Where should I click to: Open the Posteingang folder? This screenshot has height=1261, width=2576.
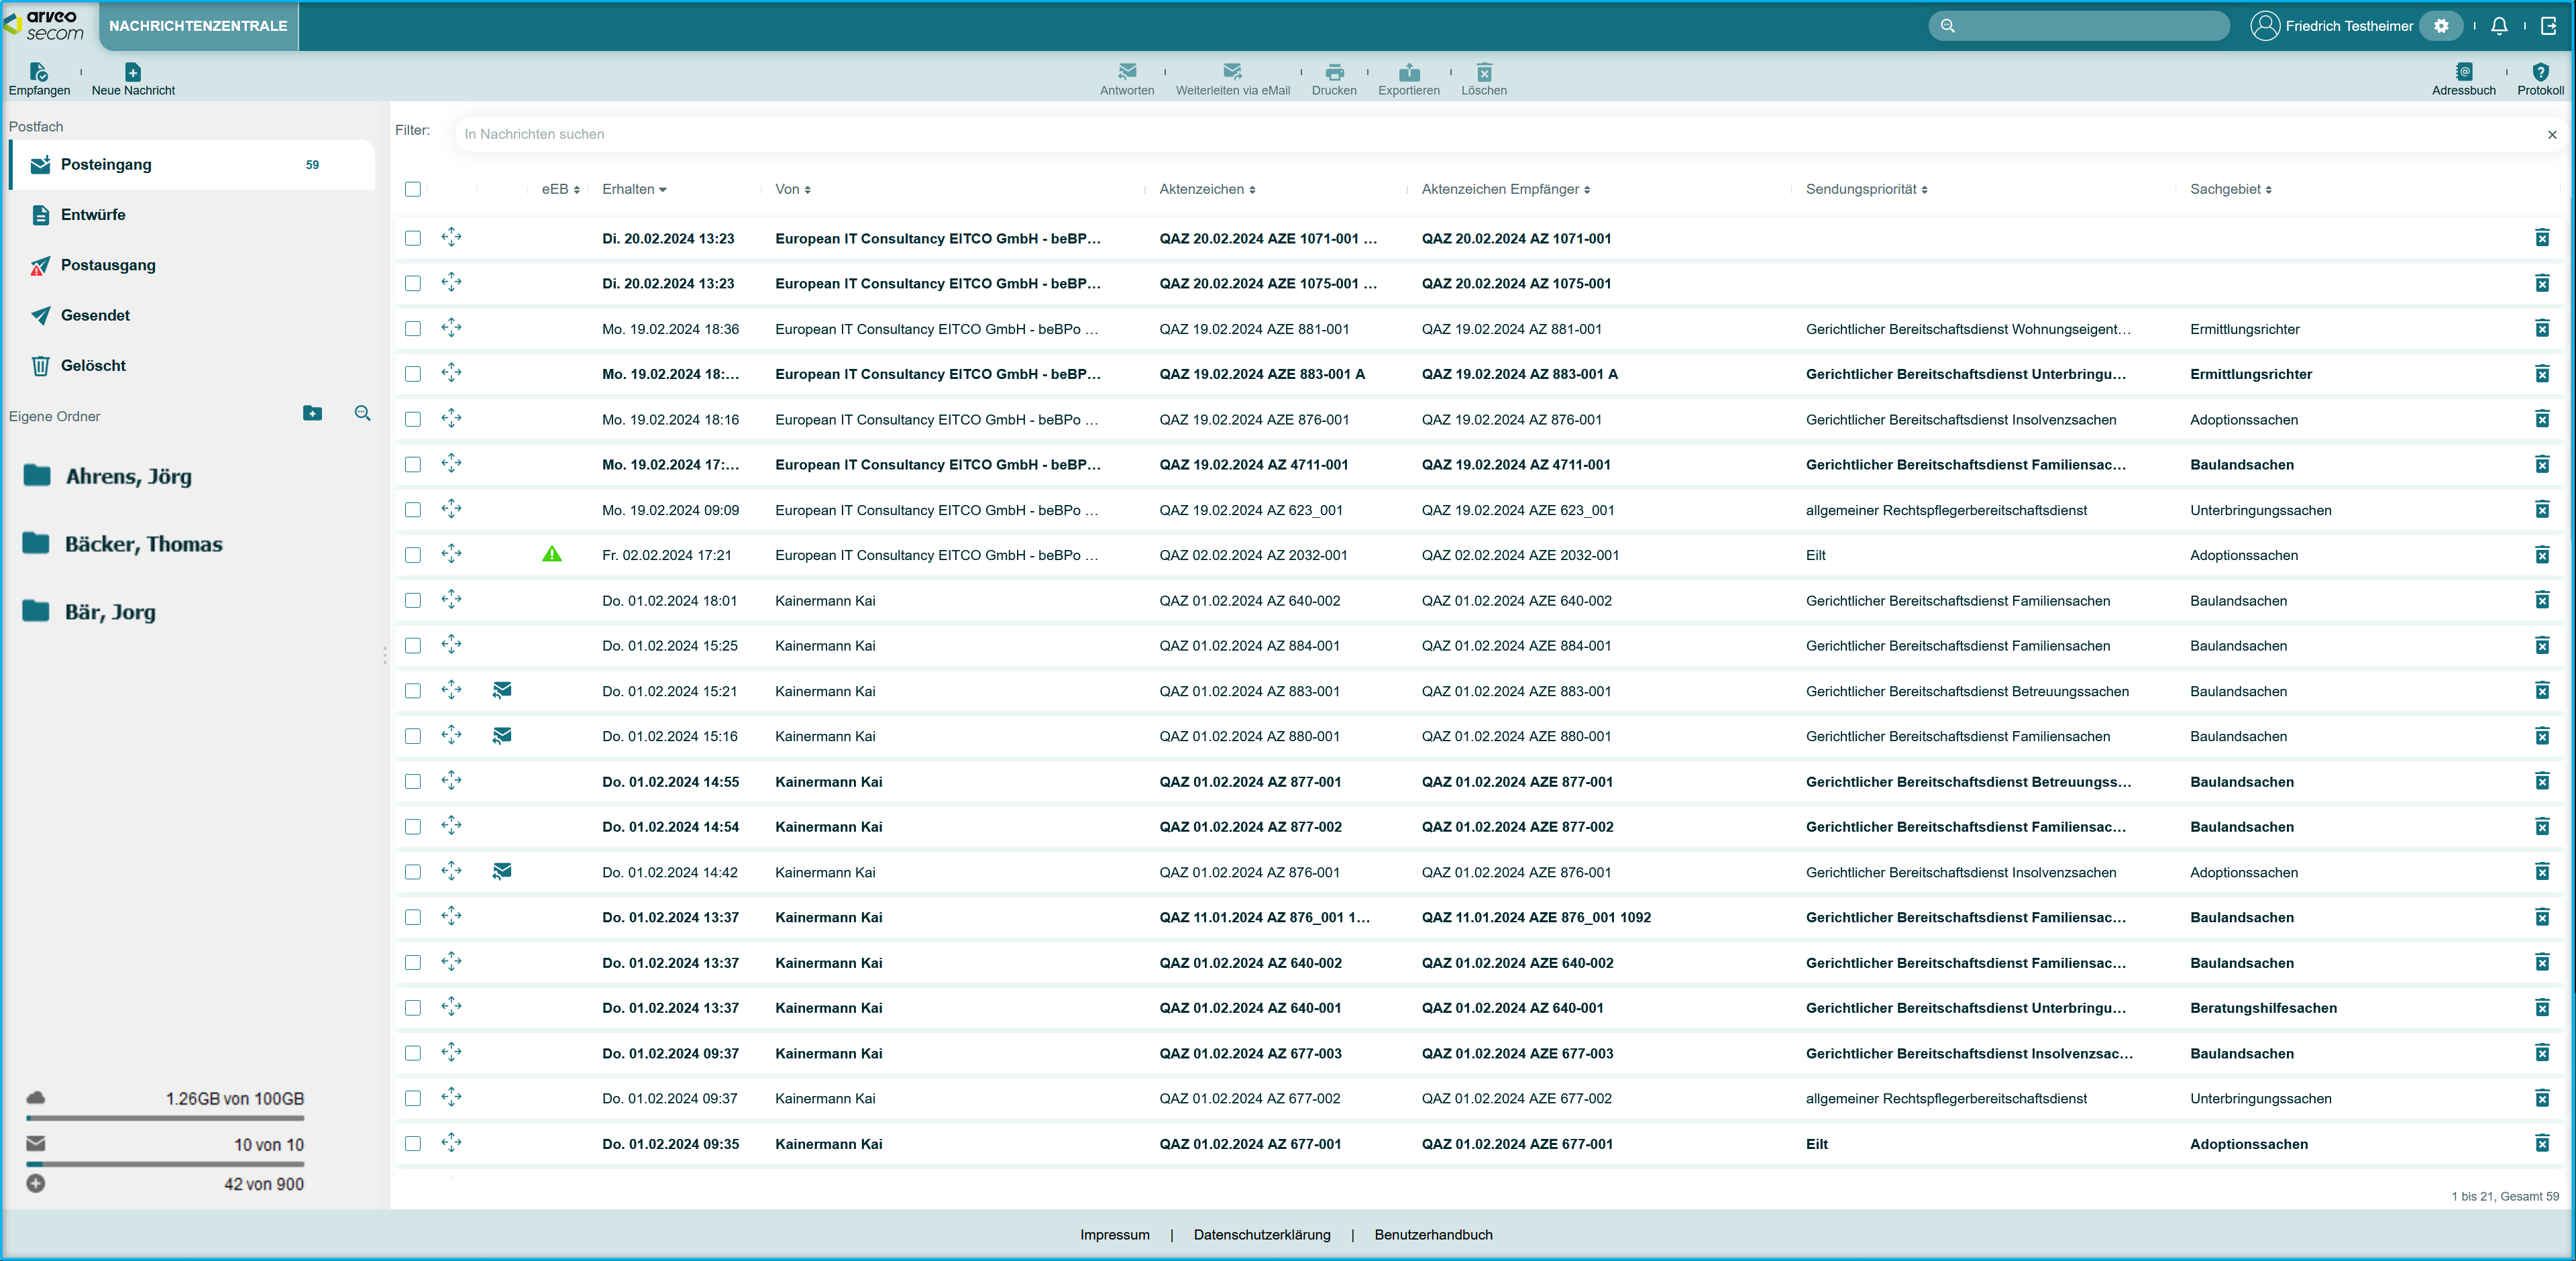click(x=192, y=164)
